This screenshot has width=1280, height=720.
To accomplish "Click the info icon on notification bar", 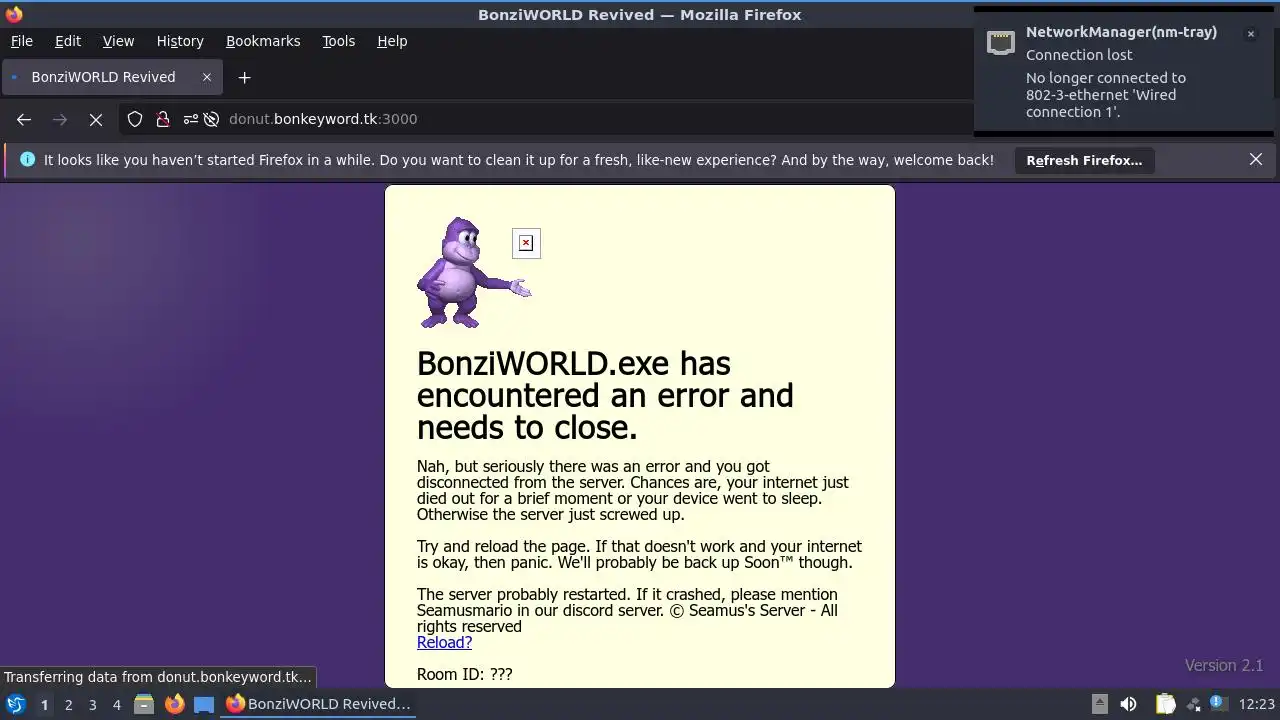I will [27, 159].
